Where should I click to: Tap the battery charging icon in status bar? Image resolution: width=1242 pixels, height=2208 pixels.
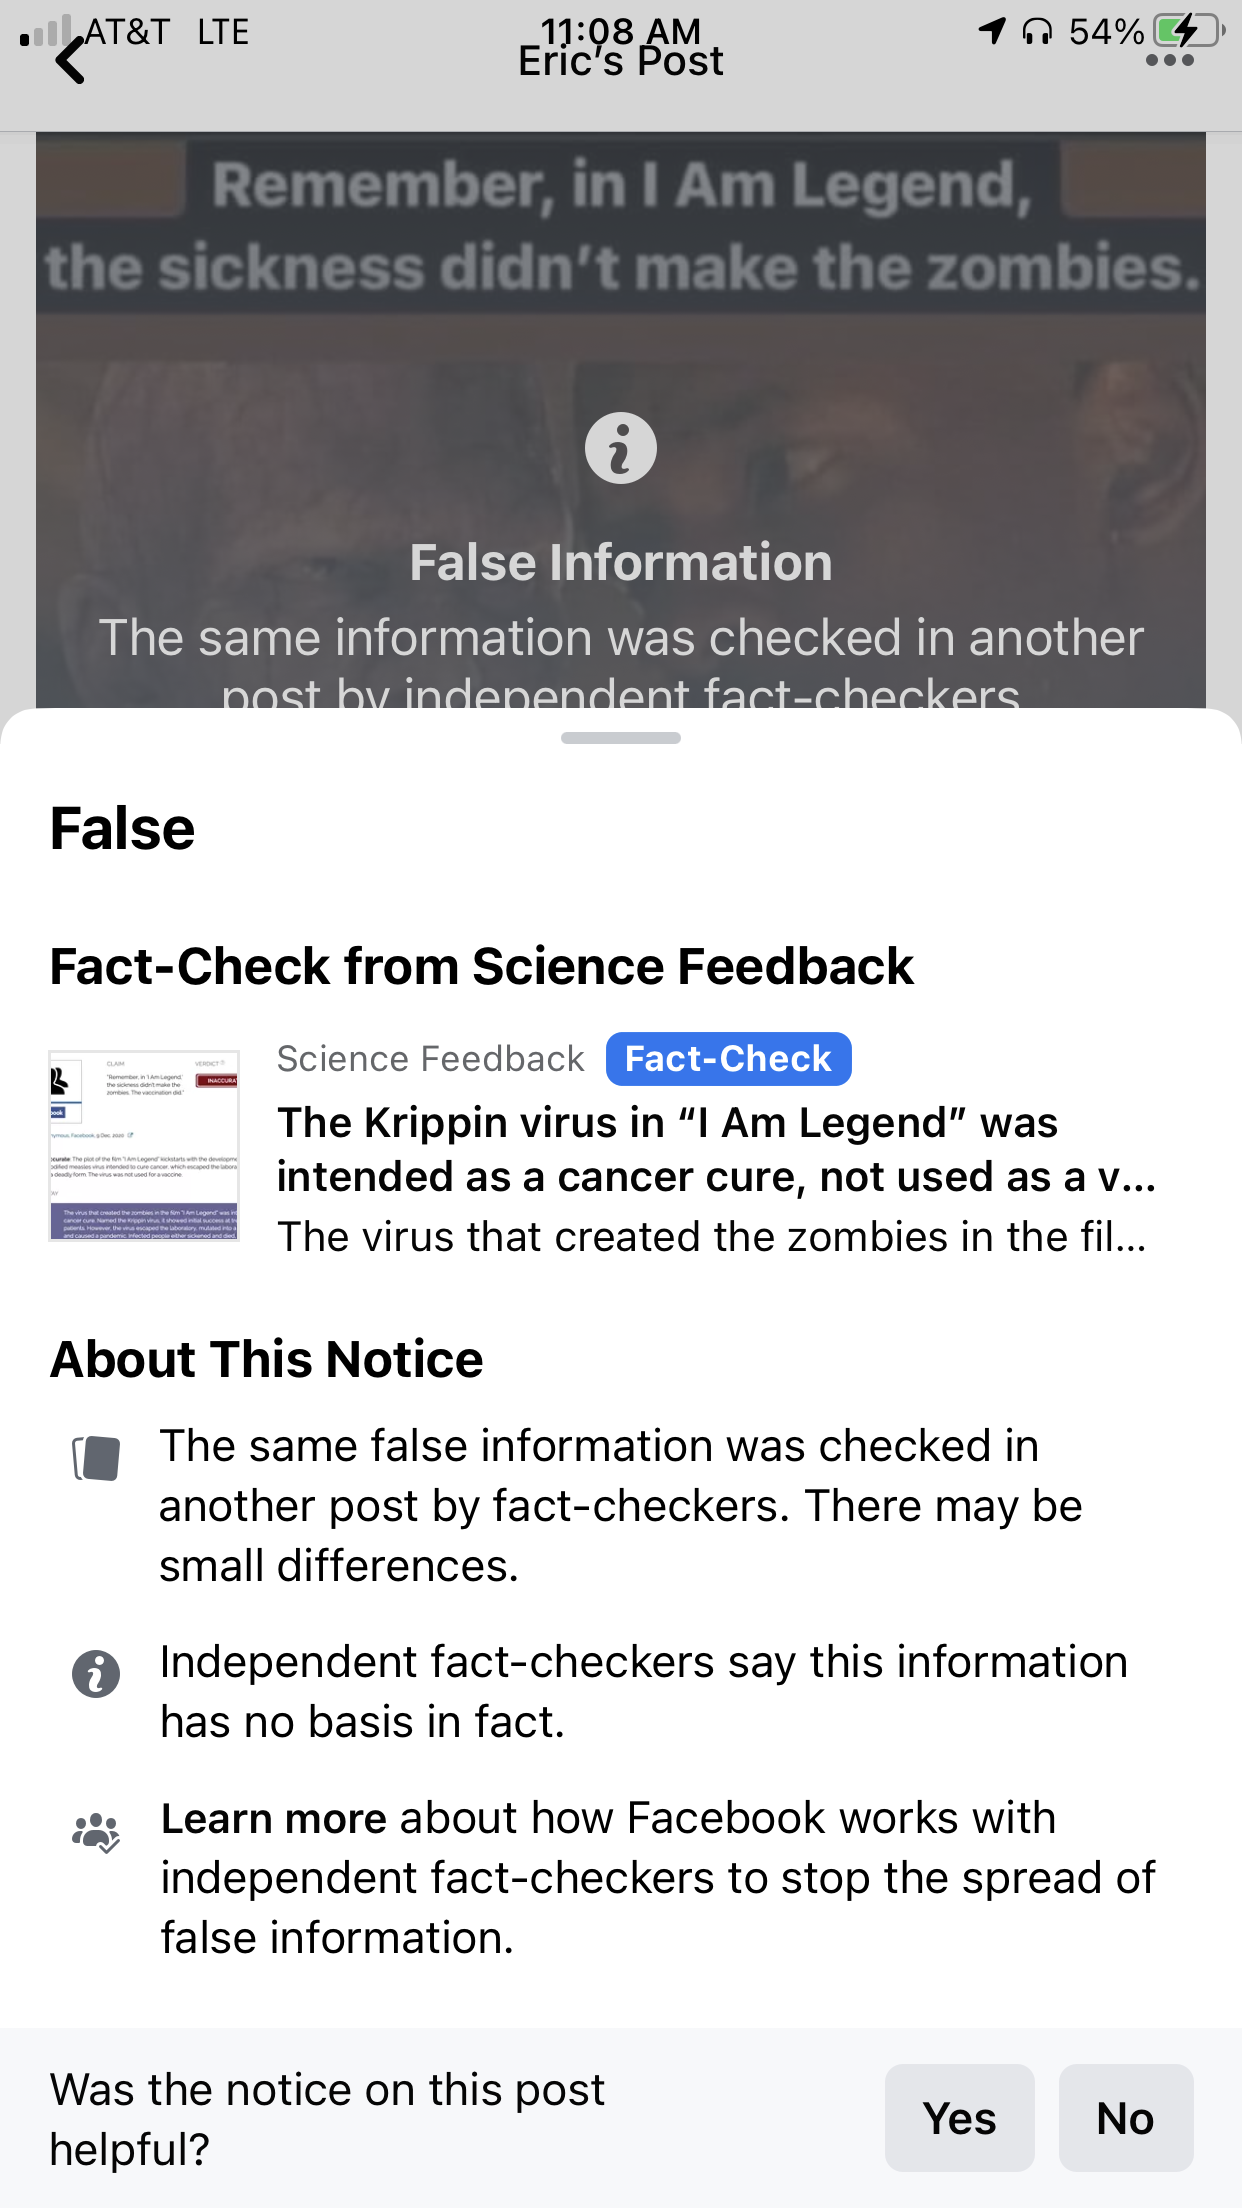click(x=1187, y=31)
